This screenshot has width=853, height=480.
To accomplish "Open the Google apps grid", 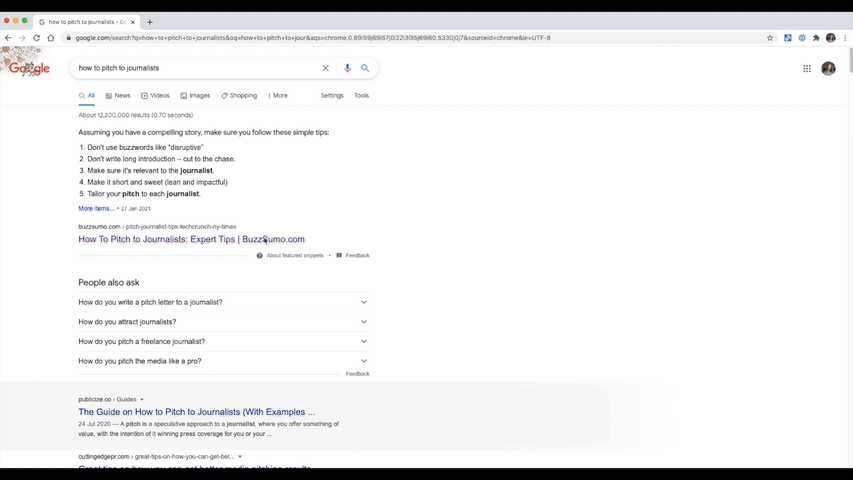I will [807, 69].
